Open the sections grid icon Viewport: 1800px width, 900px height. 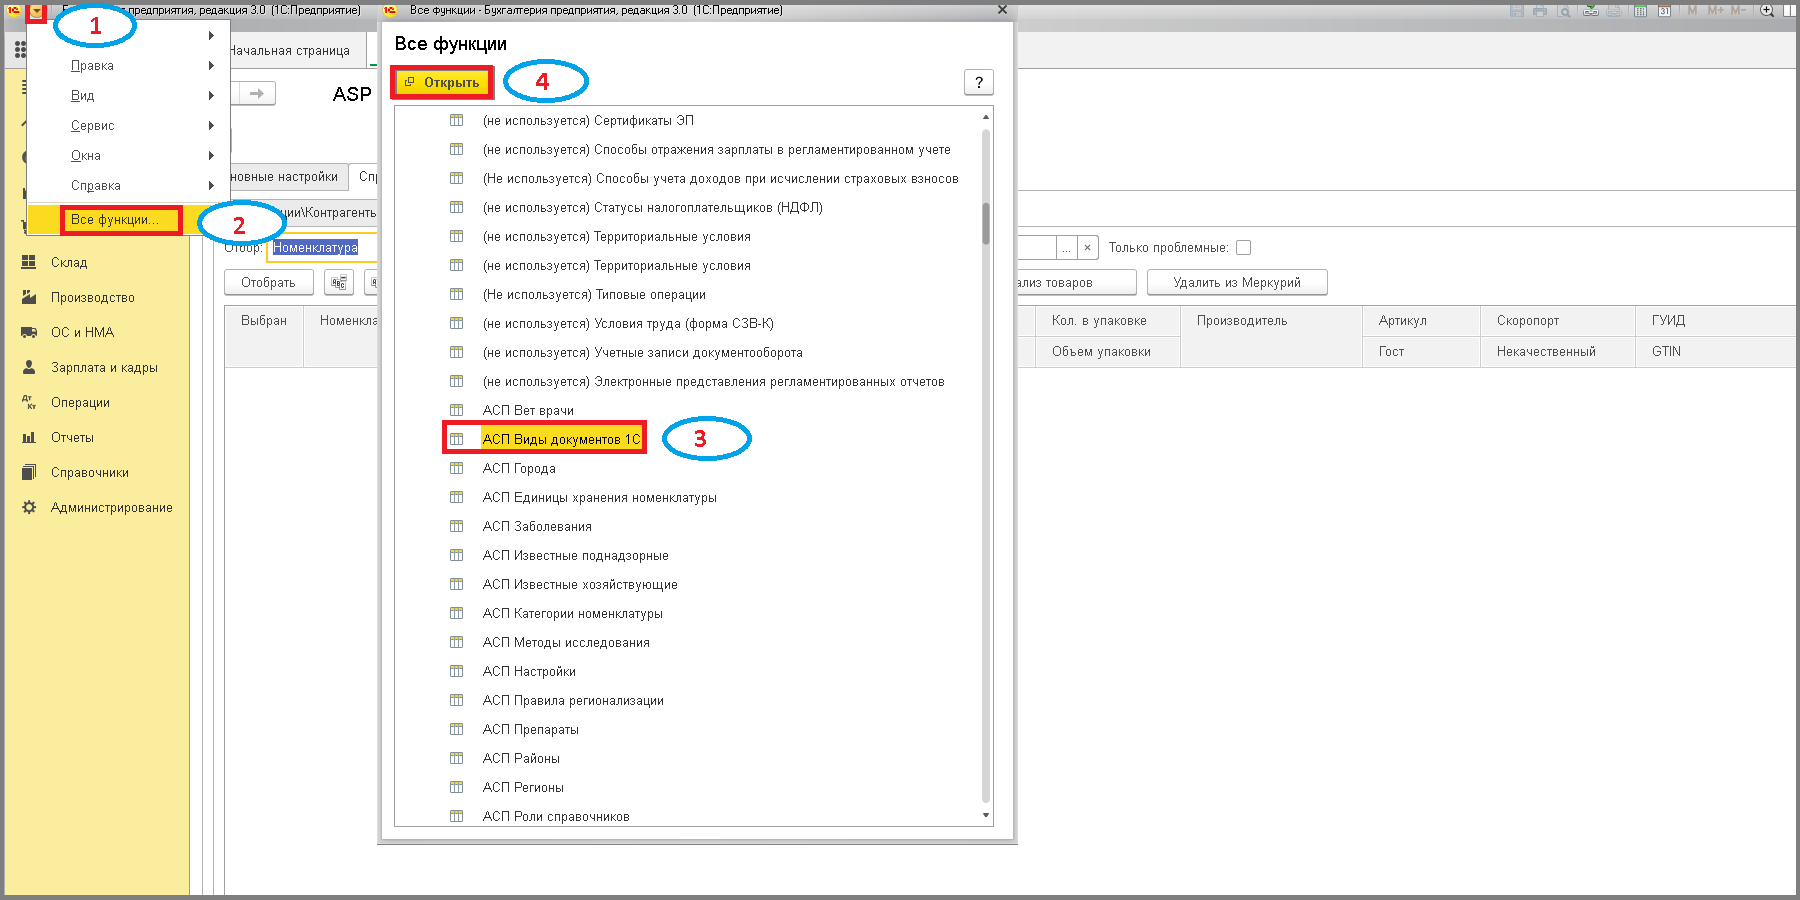coord(20,49)
